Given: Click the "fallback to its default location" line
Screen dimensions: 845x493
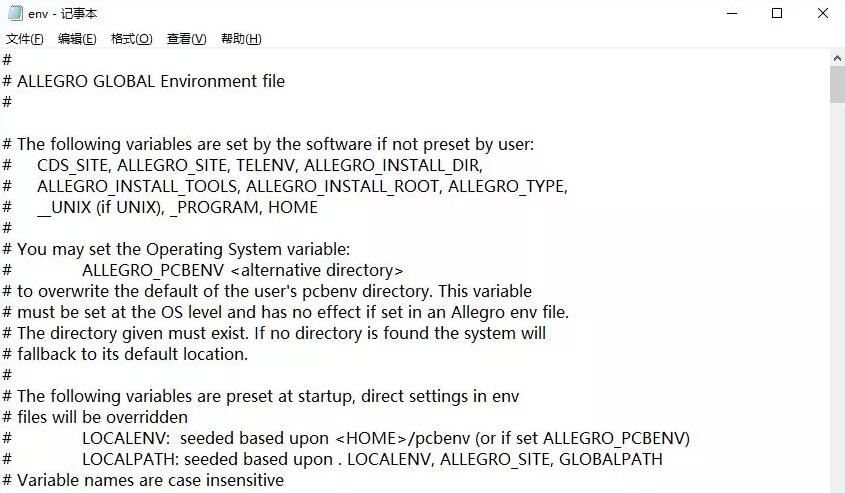Looking at the screenshot, I should (x=132, y=354).
